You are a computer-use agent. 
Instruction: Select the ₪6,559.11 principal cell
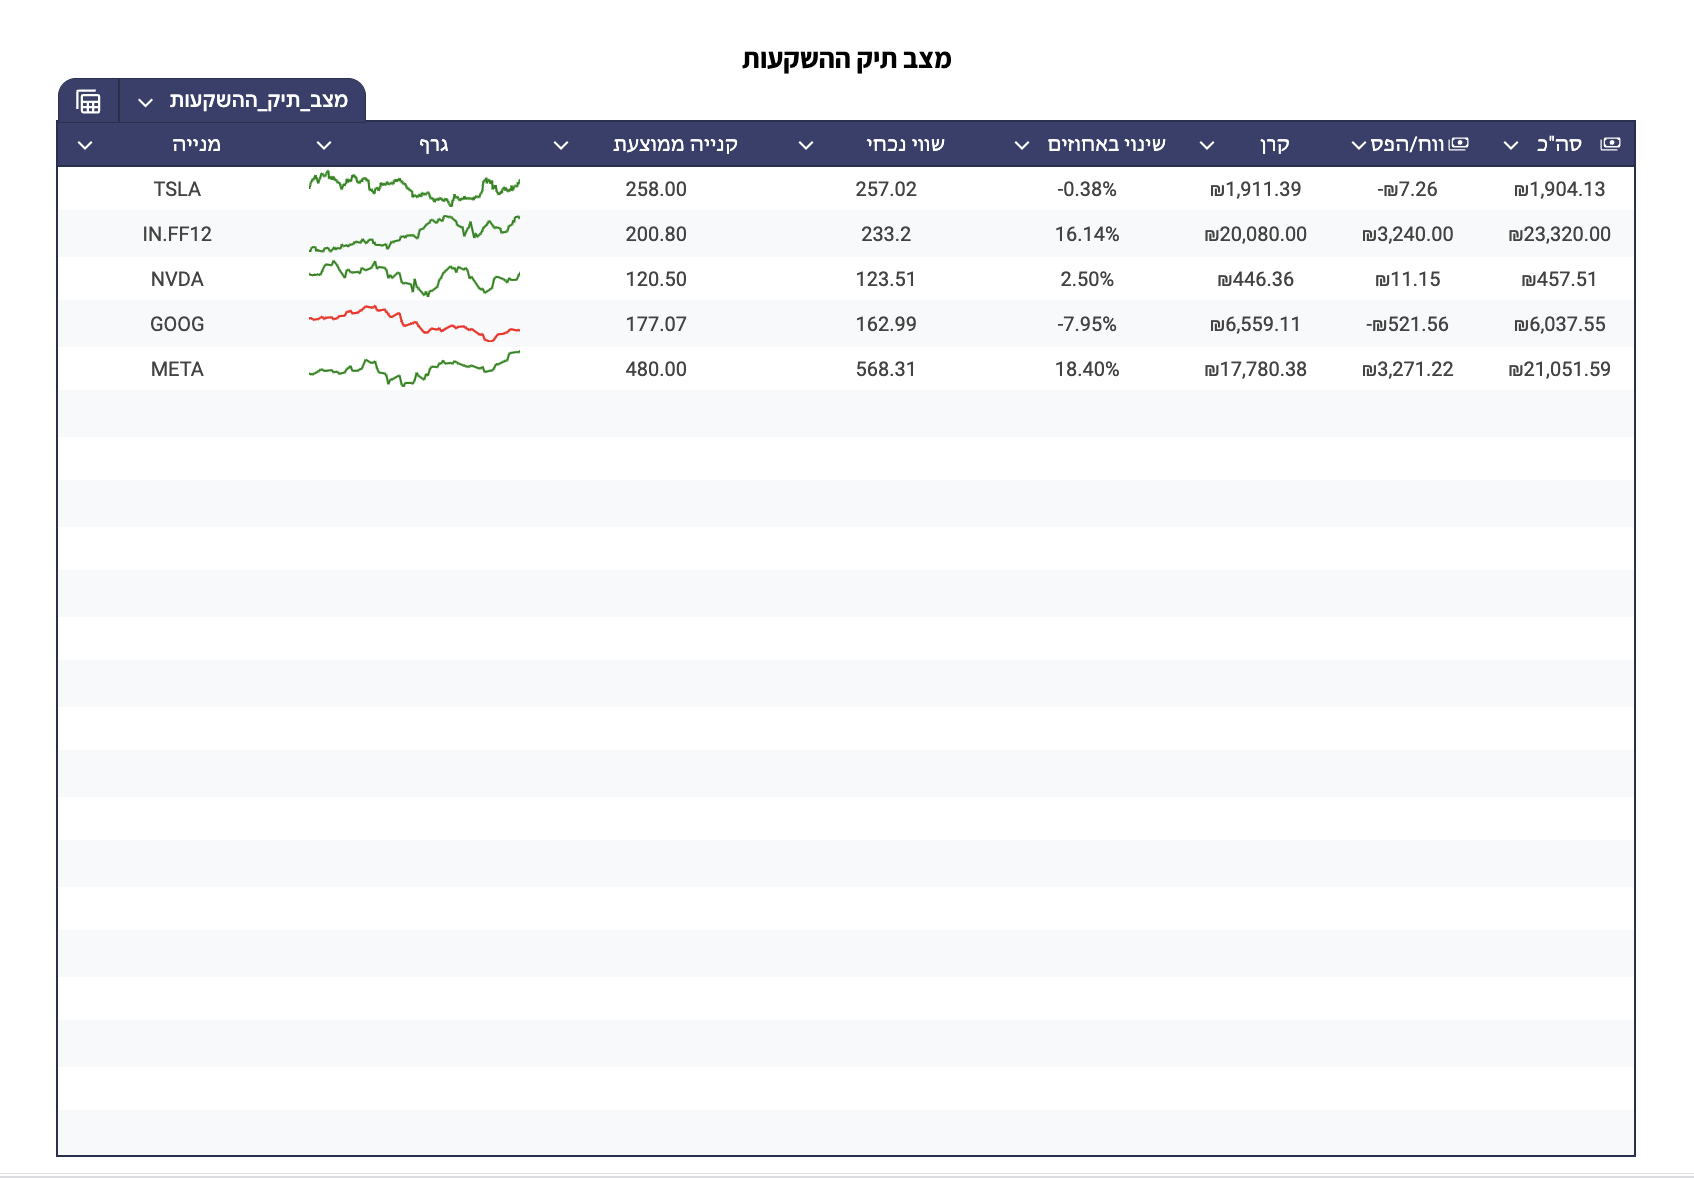[1256, 324]
